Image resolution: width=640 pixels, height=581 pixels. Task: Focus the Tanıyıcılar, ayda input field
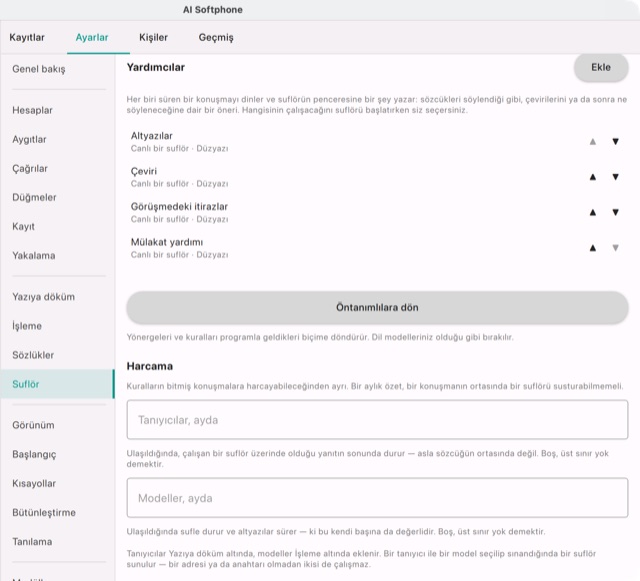pyautogui.click(x=377, y=420)
